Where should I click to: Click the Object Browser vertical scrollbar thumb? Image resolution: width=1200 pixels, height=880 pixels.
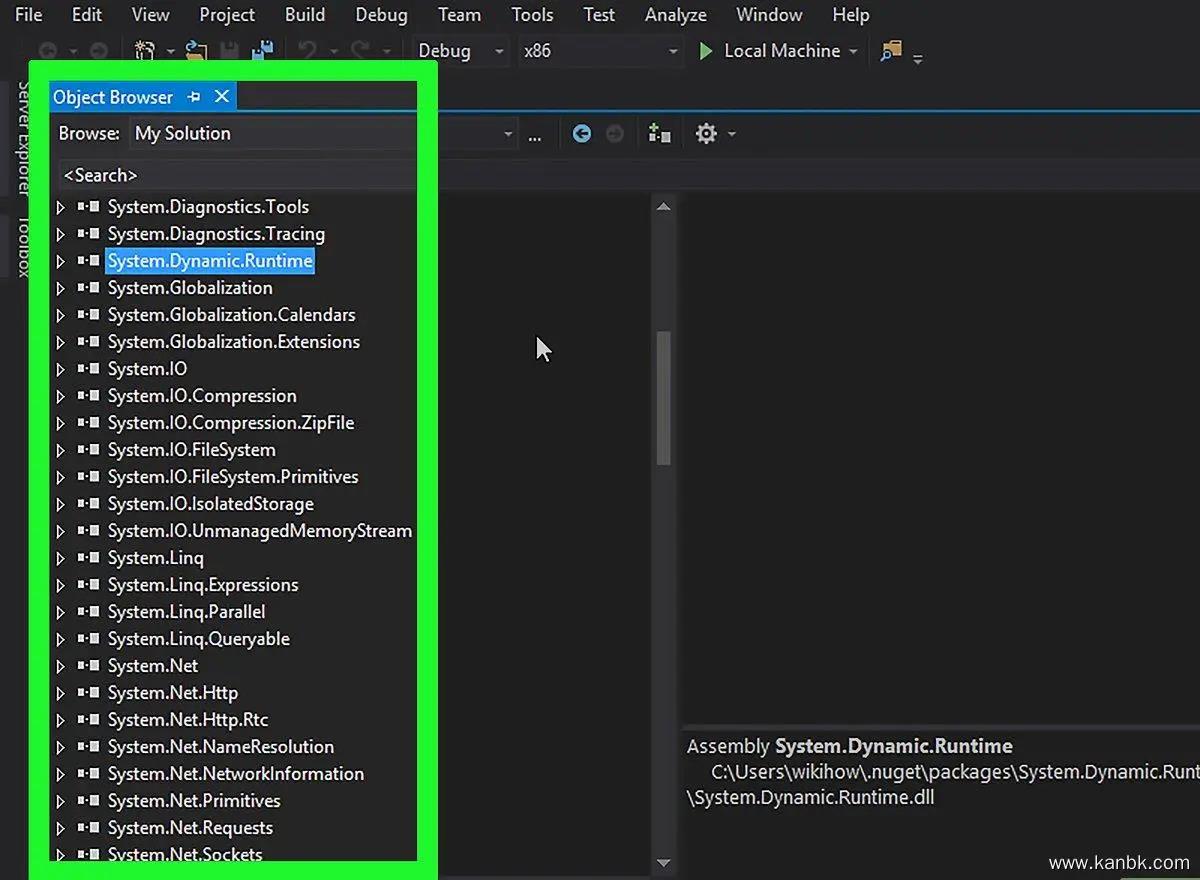(x=662, y=397)
